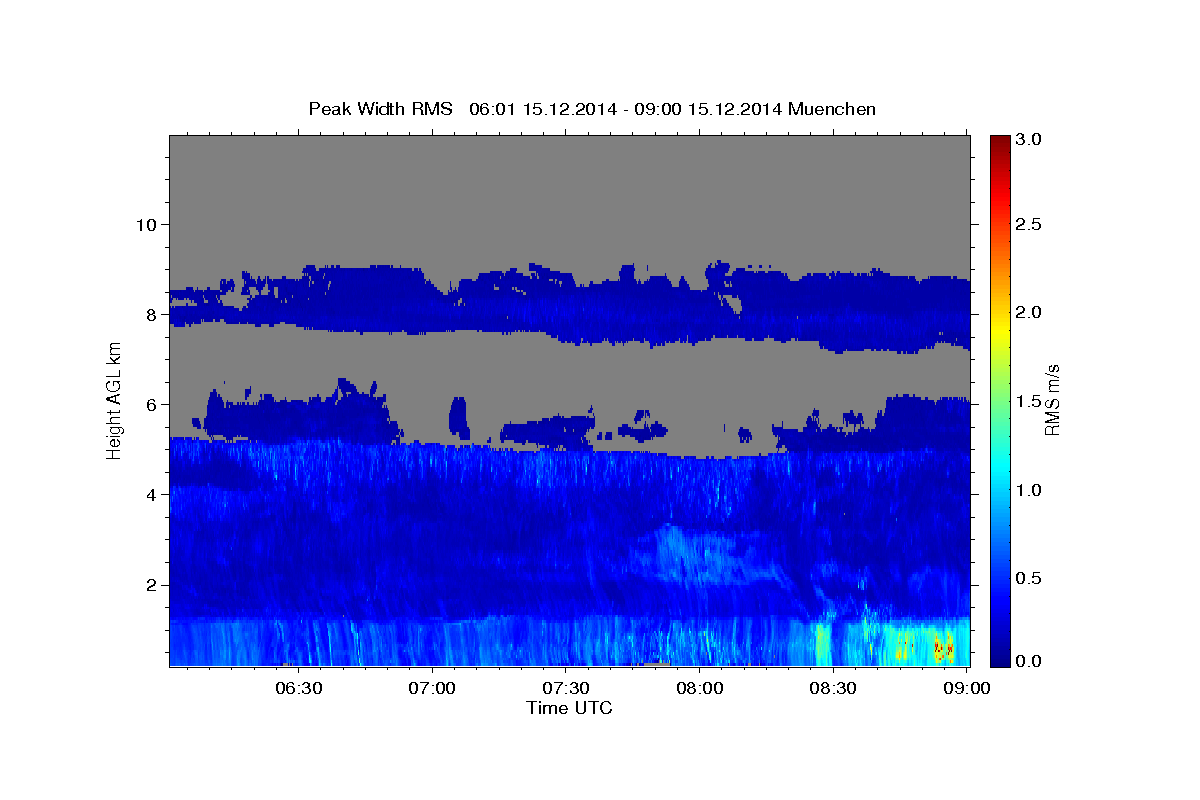Click the plot title 'Peak Width RMS'
The image size is (1200, 800).
[x=380, y=108]
